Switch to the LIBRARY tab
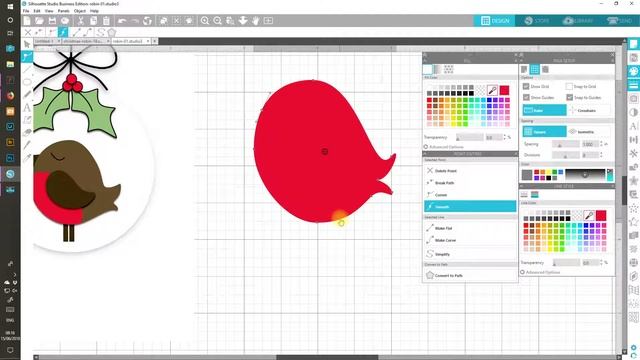The width and height of the screenshot is (640, 360). tap(578, 21)
